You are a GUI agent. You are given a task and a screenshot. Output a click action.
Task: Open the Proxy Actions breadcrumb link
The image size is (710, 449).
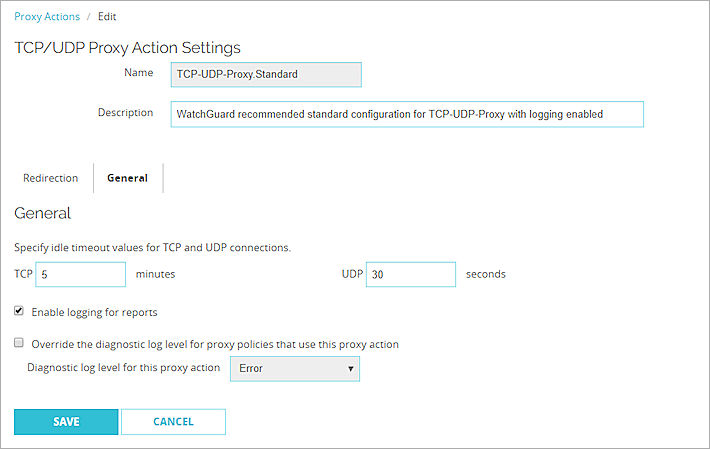coord(45,17)
